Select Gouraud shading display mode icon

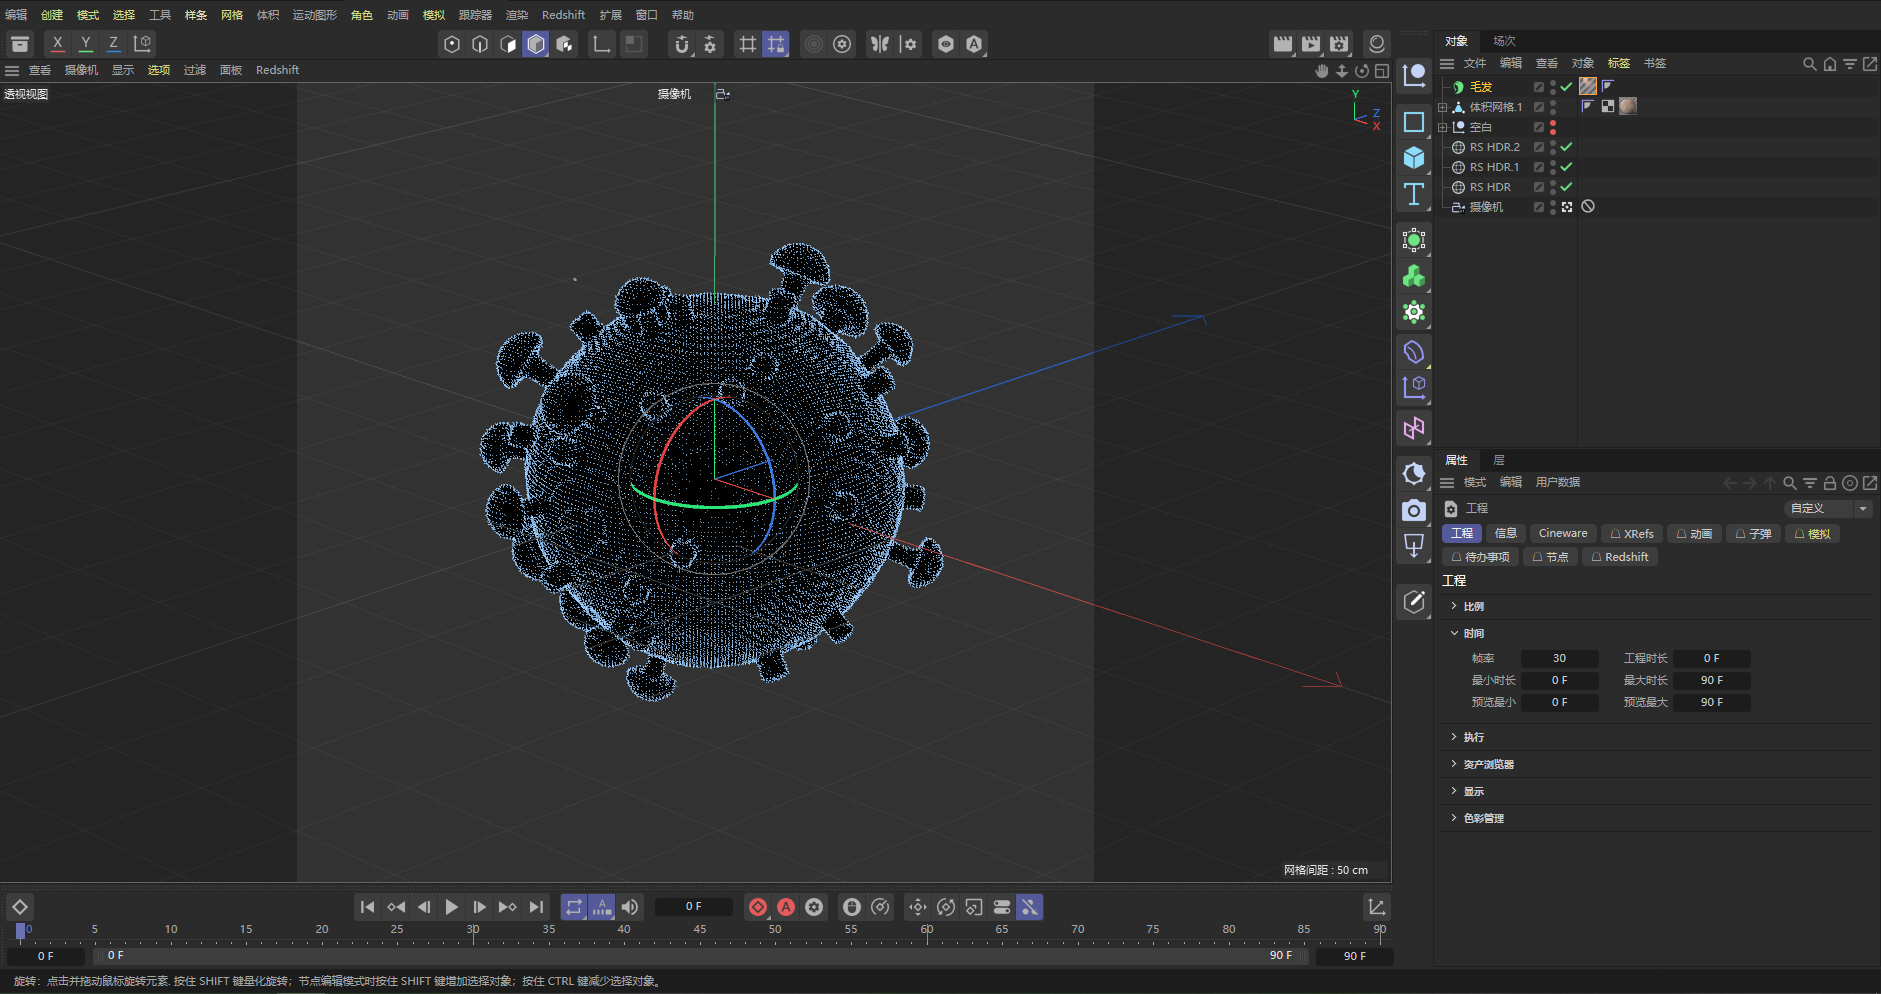click(x=536, y=44)
